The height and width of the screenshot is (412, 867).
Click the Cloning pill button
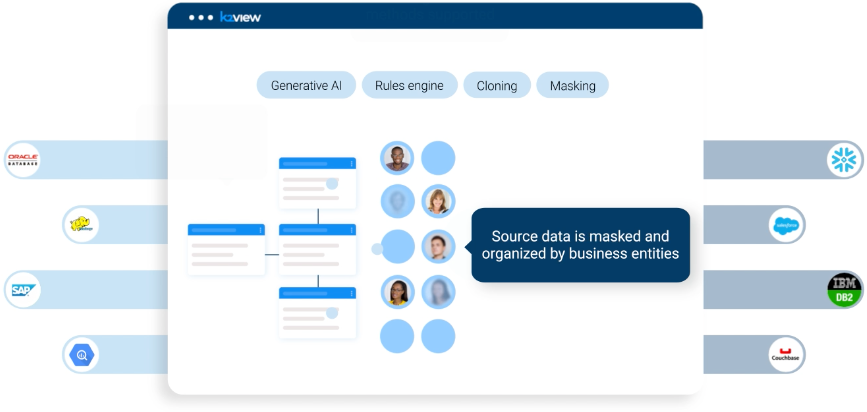(497, 86)
